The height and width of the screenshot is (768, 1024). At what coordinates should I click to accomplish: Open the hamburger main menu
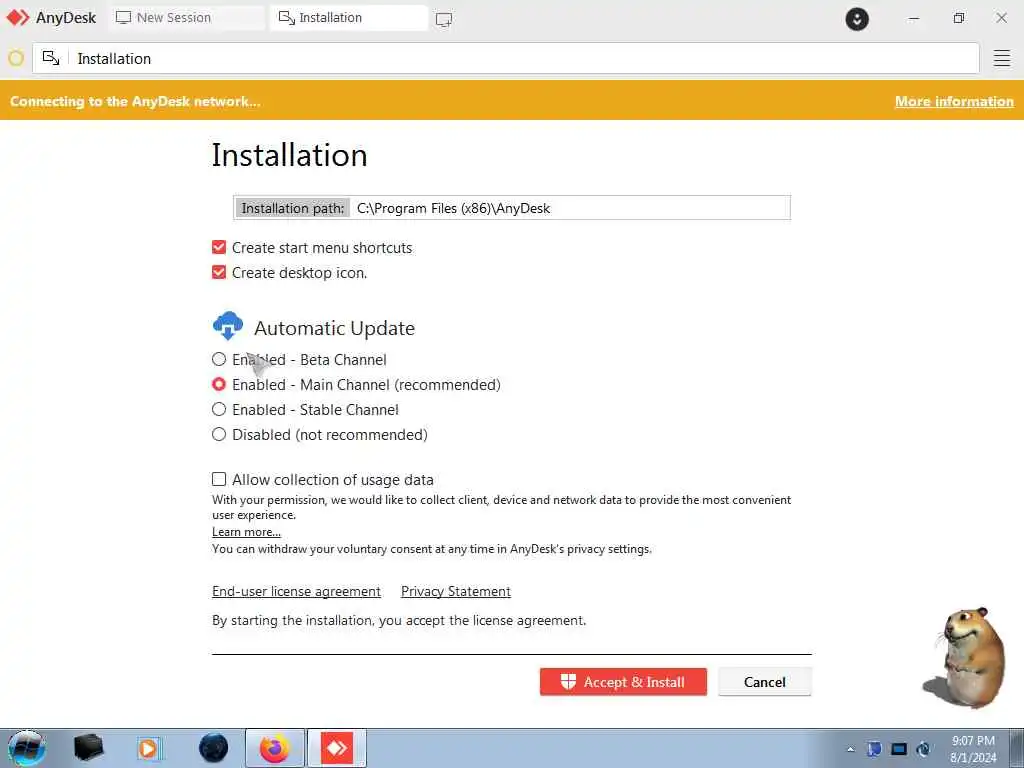click(1002, 58)
